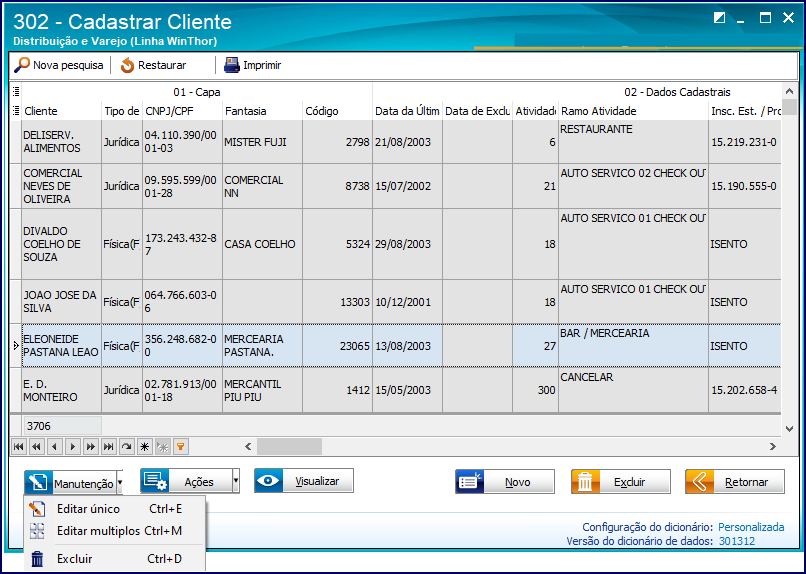The width and height of the screenshot is (806, 574).
Task: Choose Editar multiplos from the menu
Action: pos(115,530)
